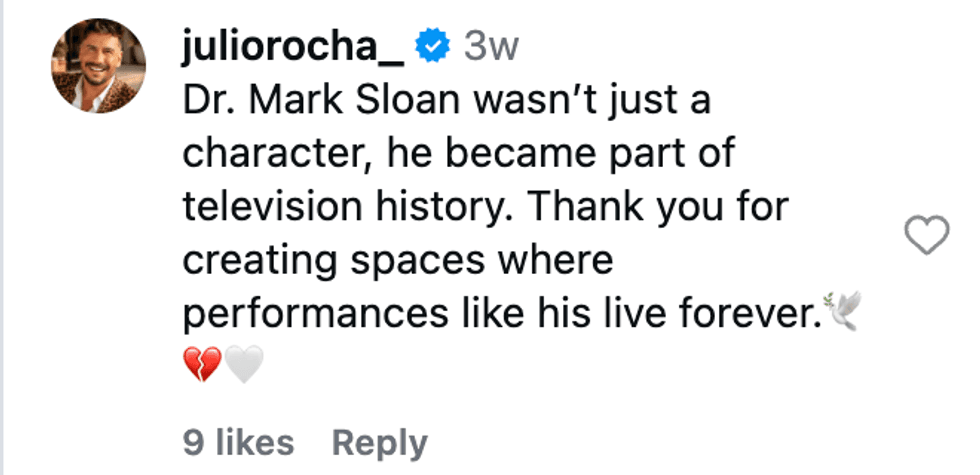980x475 pixels.
Task: View the 9 likes list
Action: (239, 443)
